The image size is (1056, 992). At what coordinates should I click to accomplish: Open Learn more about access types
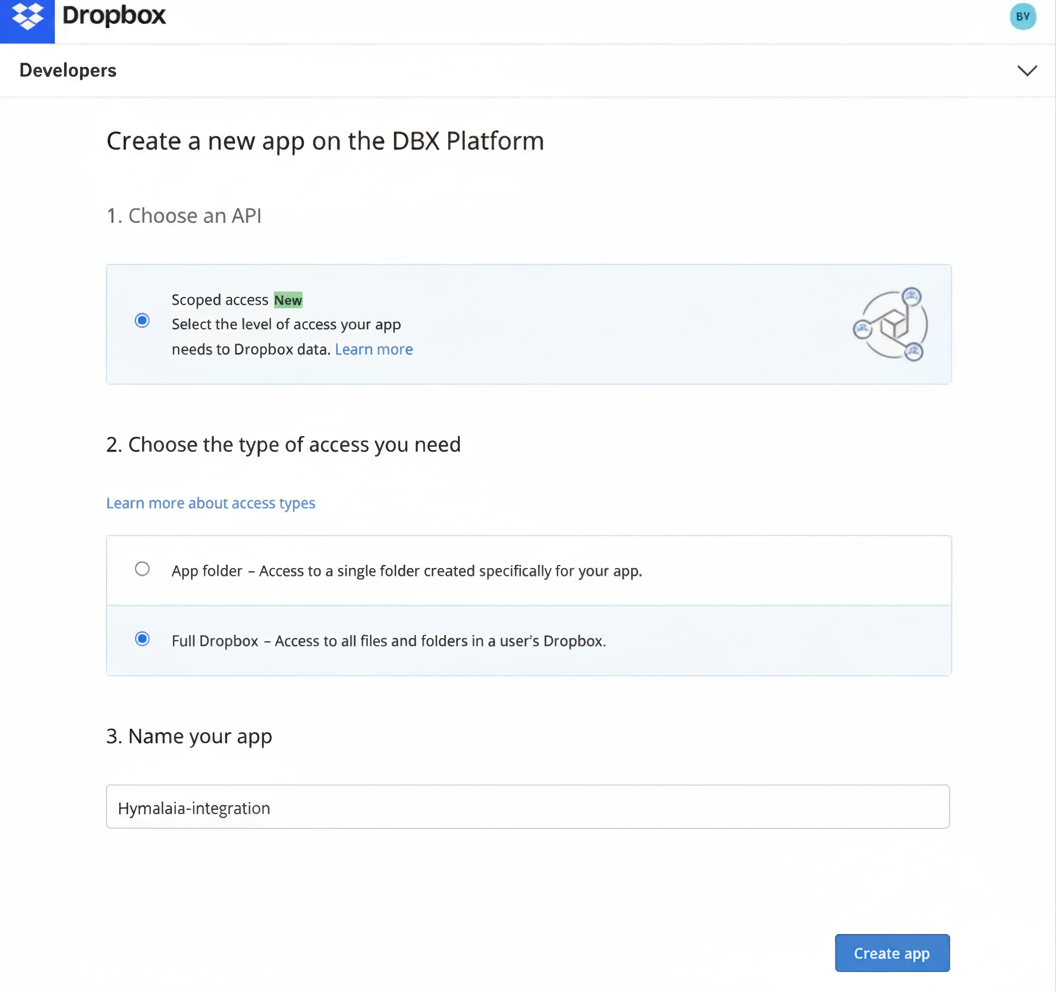click(x=210, y=503)
